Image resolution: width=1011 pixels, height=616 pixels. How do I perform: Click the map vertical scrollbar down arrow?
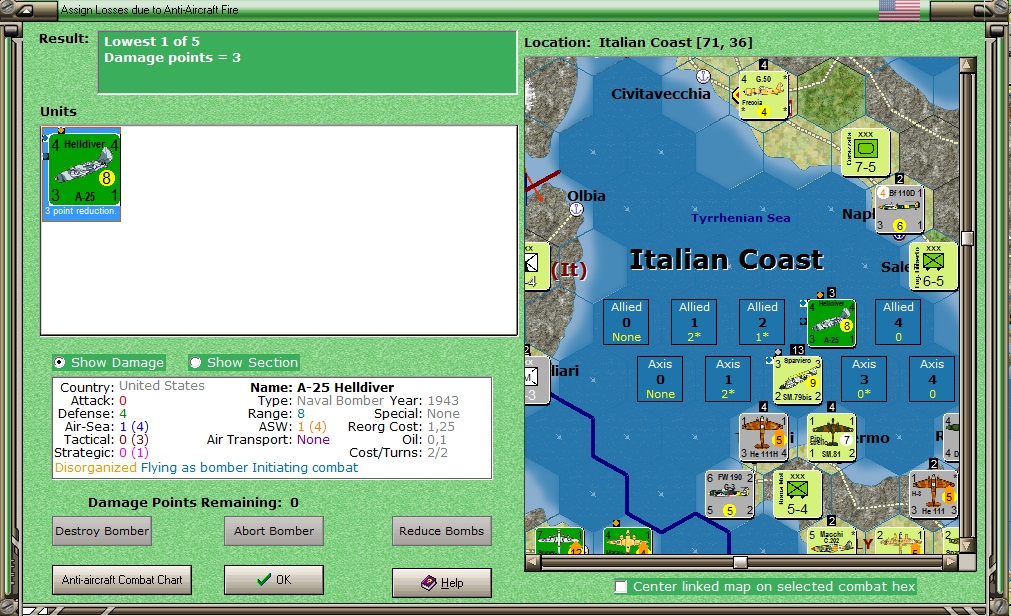click(x=967, y=546)
